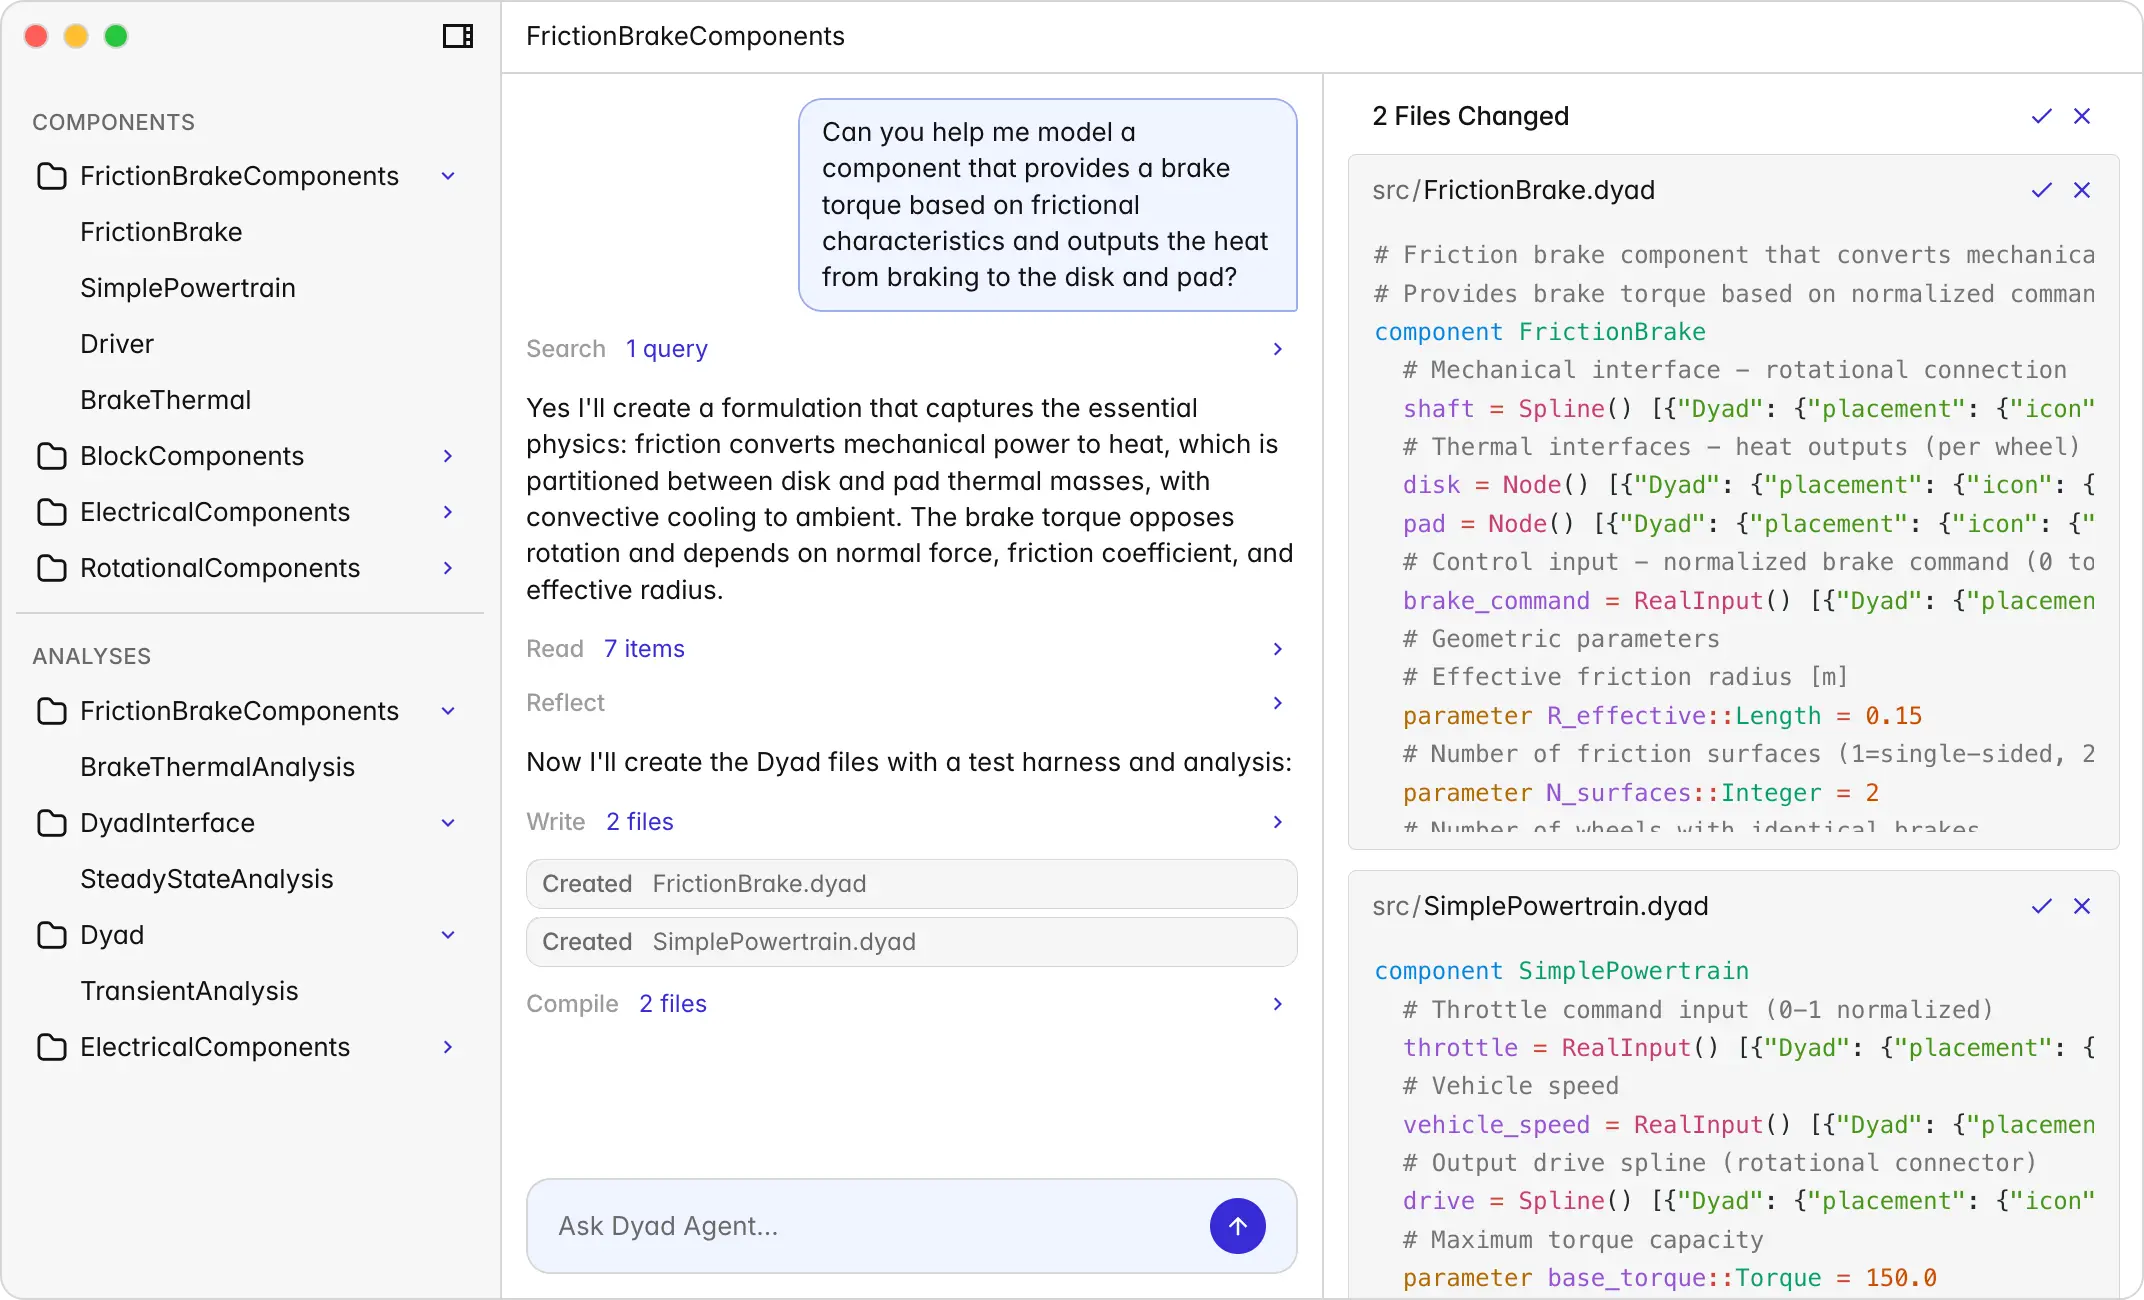This screenshot has height=1300, width=2144.
Task: Click the ElectricalComponents folder icon under Components
Action: (52, 512)
